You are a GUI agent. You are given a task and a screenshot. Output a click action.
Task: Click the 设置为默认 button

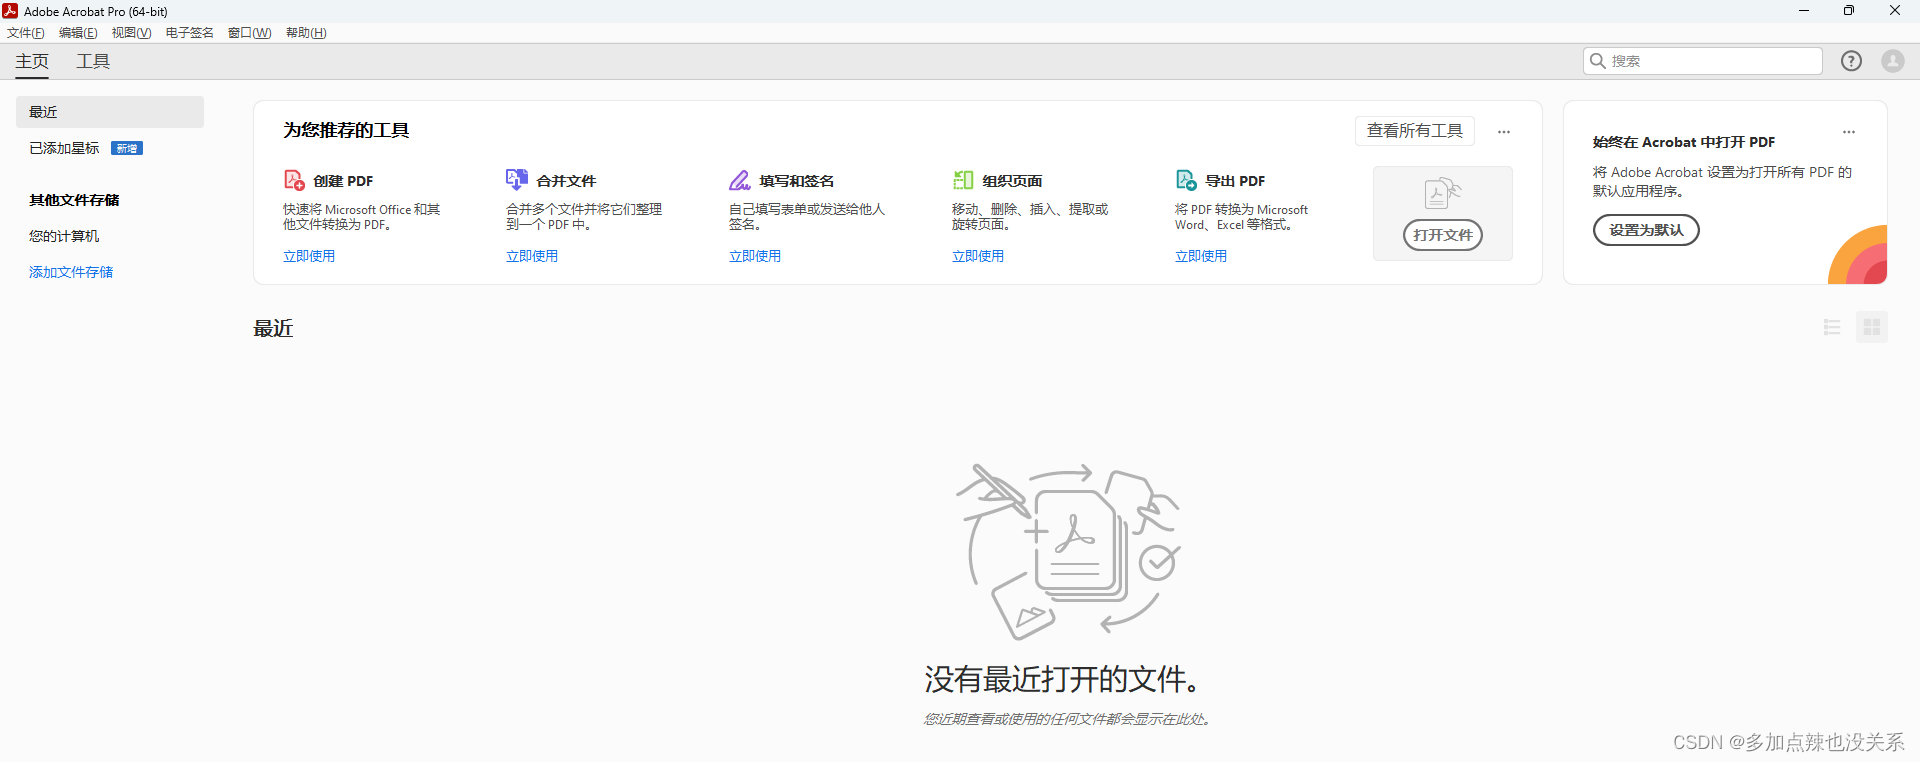[1646, 230]
